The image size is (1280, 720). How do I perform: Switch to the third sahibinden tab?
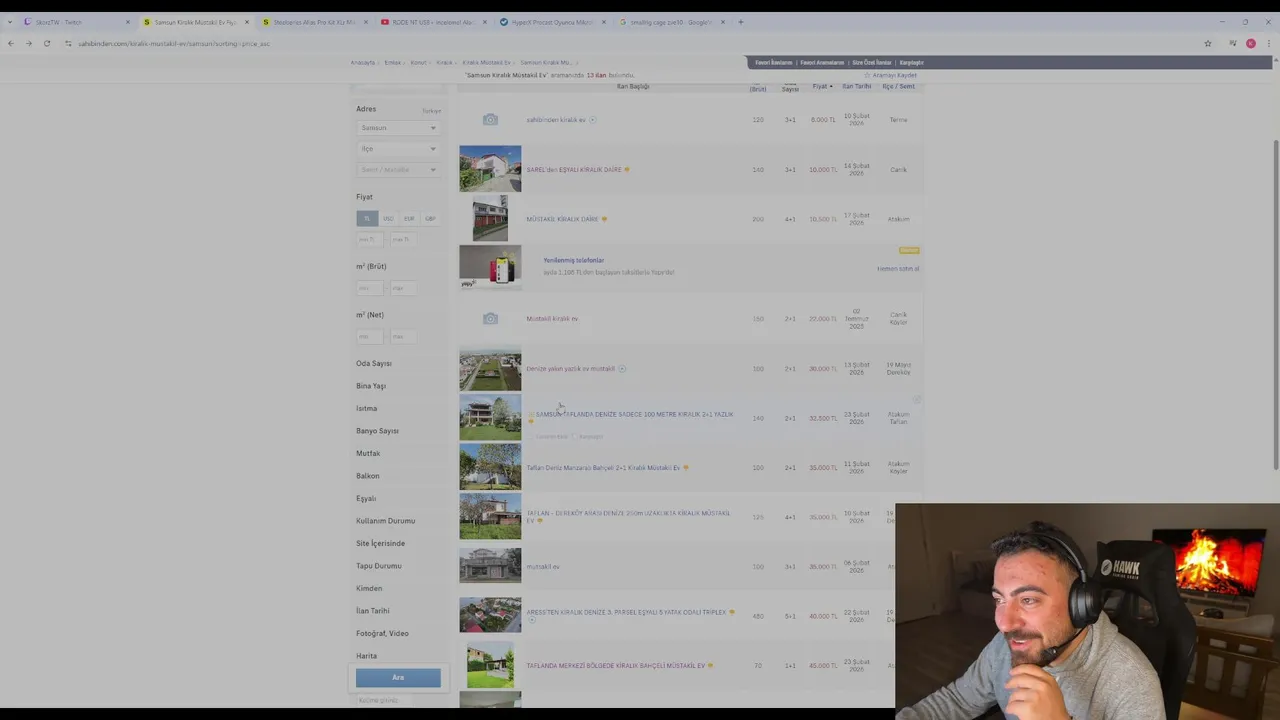(314, 22)
